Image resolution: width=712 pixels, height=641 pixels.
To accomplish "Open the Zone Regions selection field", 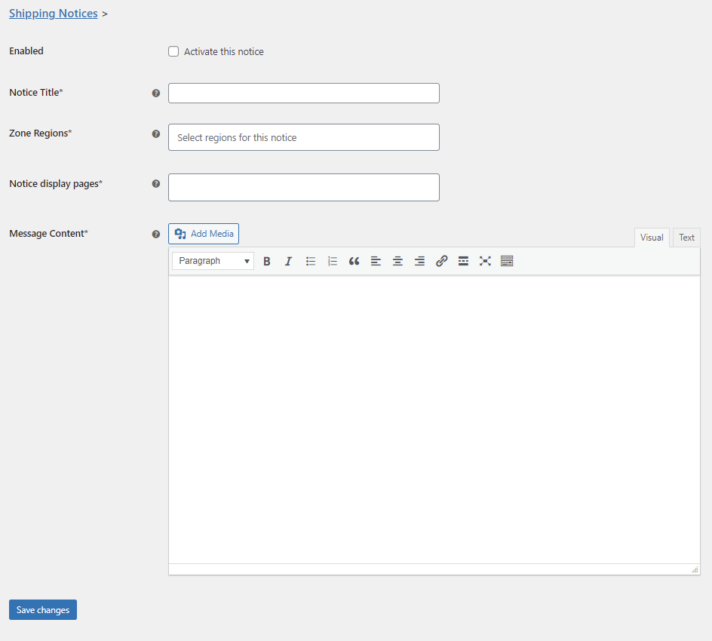I will tap(304, 137).
